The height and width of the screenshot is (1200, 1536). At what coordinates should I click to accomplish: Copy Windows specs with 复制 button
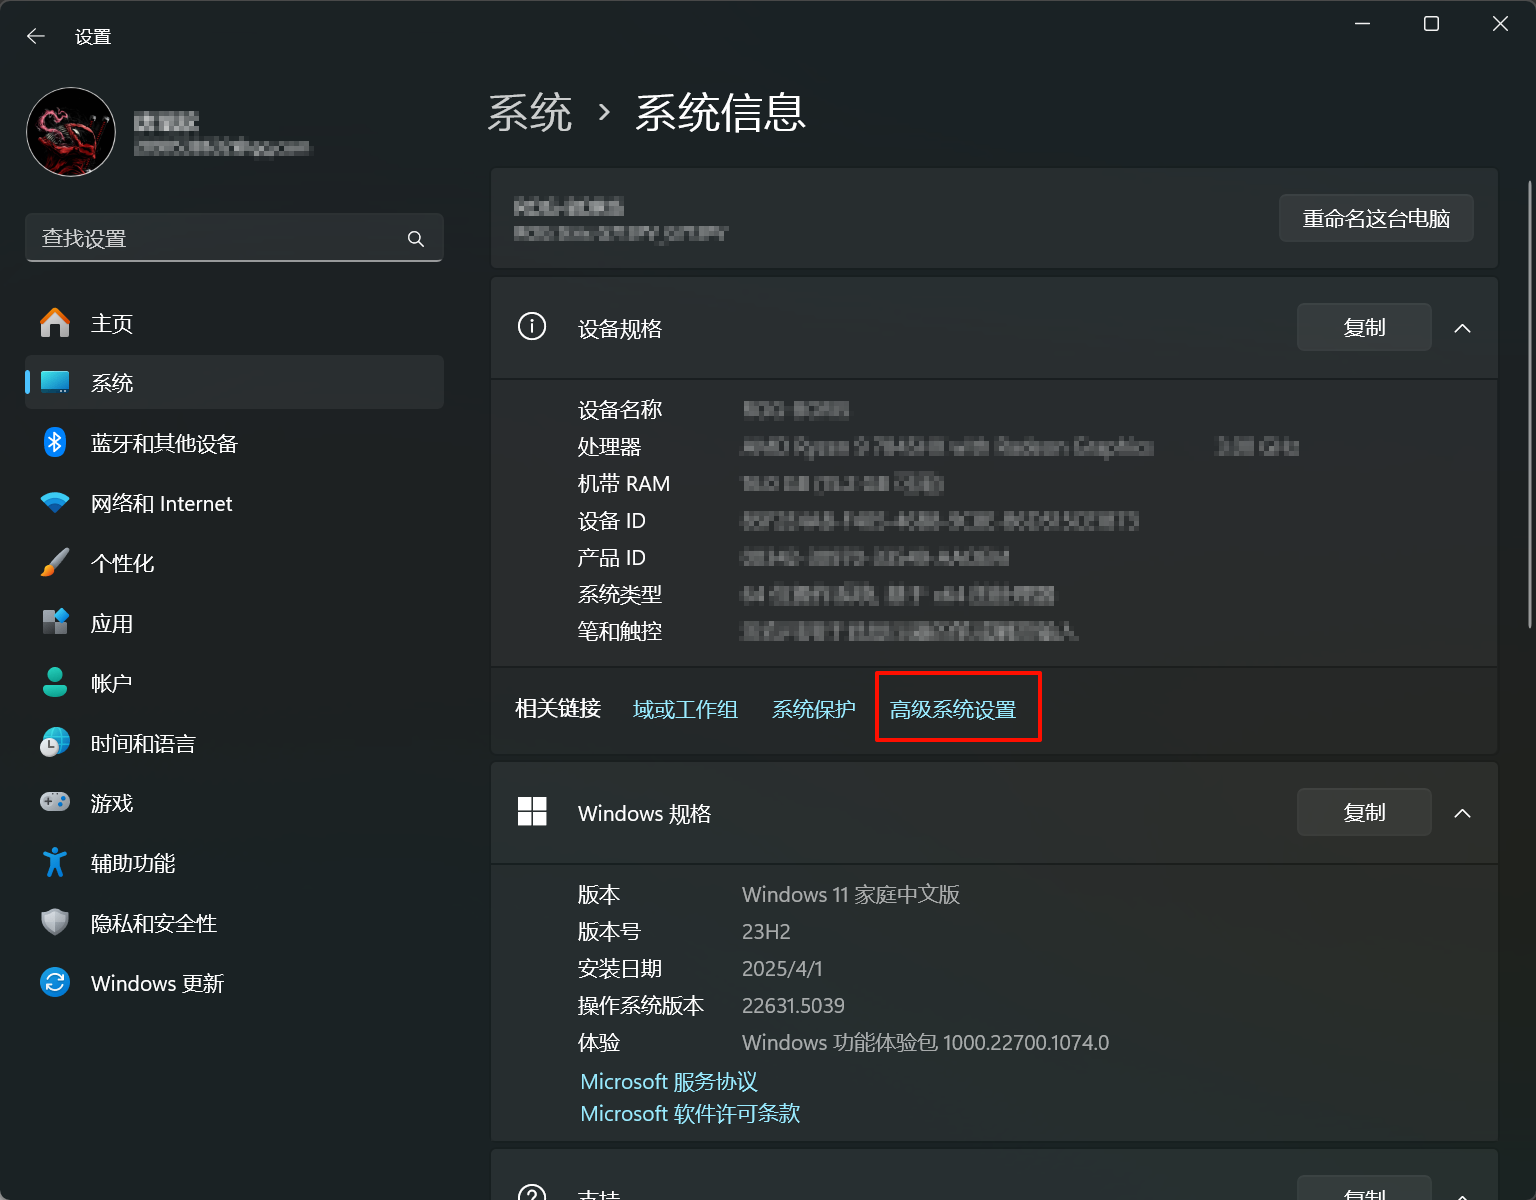[x=1364, y=812]
